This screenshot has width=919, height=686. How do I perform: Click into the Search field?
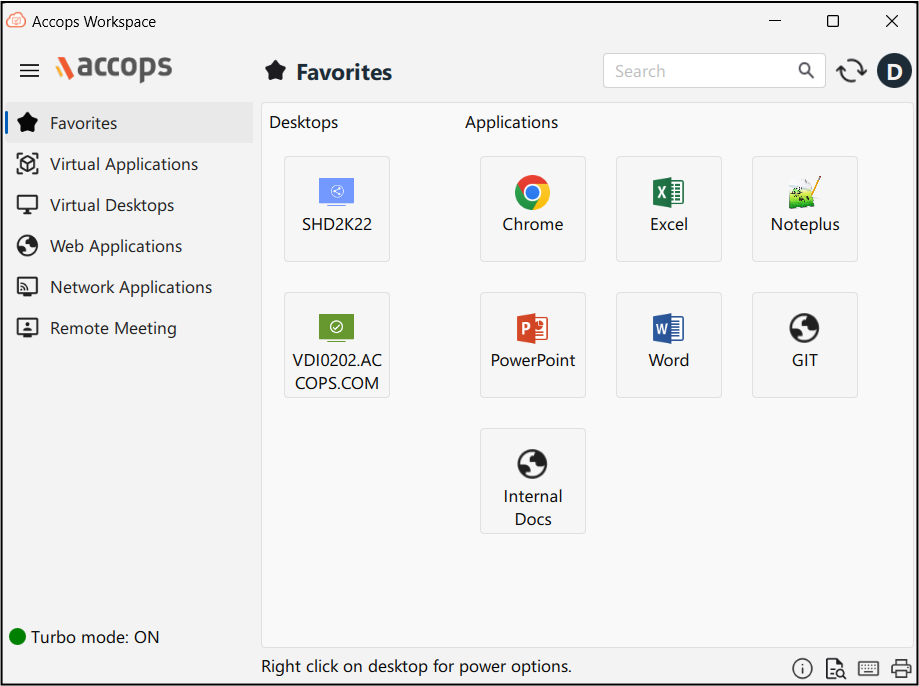(714, 71)
